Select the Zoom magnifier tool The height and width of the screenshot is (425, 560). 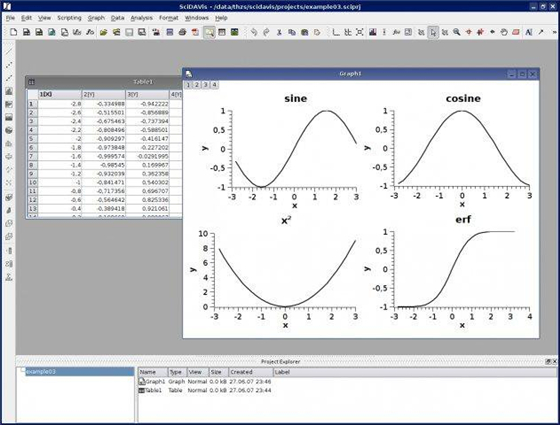pos(456,32)
